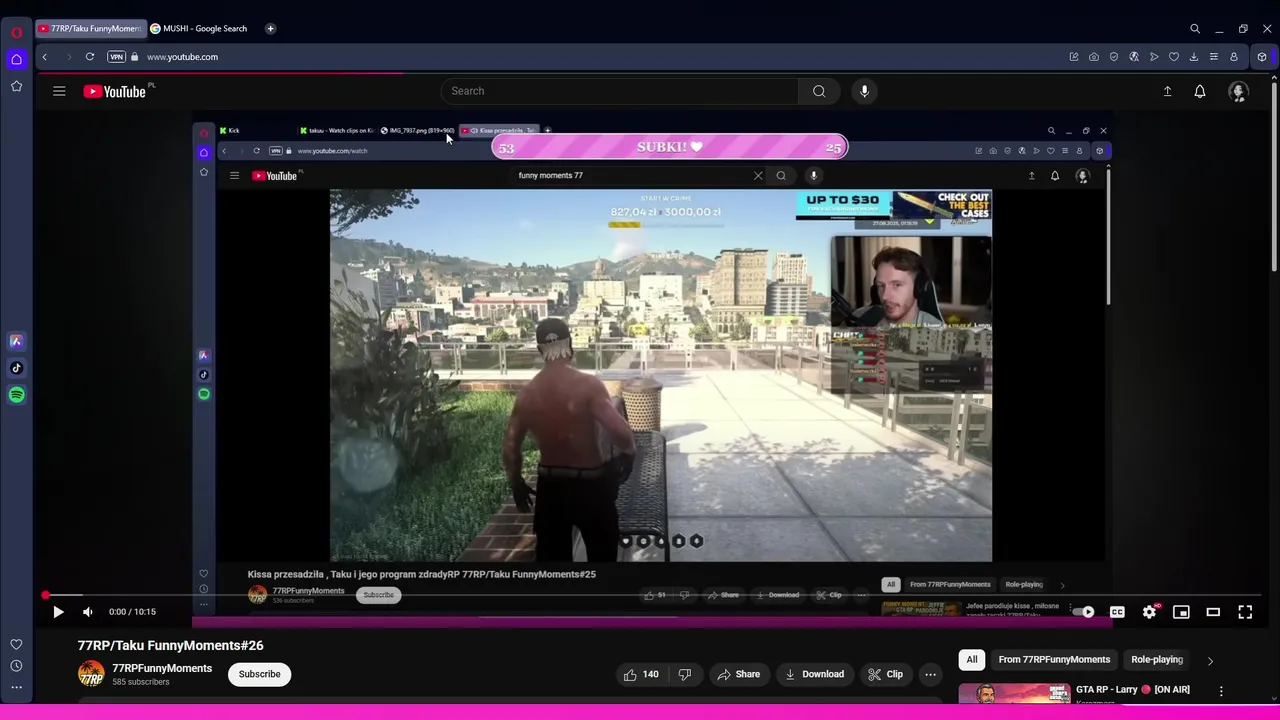Subscribe to 77RPFunnyMoments

(x=259, y=674)
